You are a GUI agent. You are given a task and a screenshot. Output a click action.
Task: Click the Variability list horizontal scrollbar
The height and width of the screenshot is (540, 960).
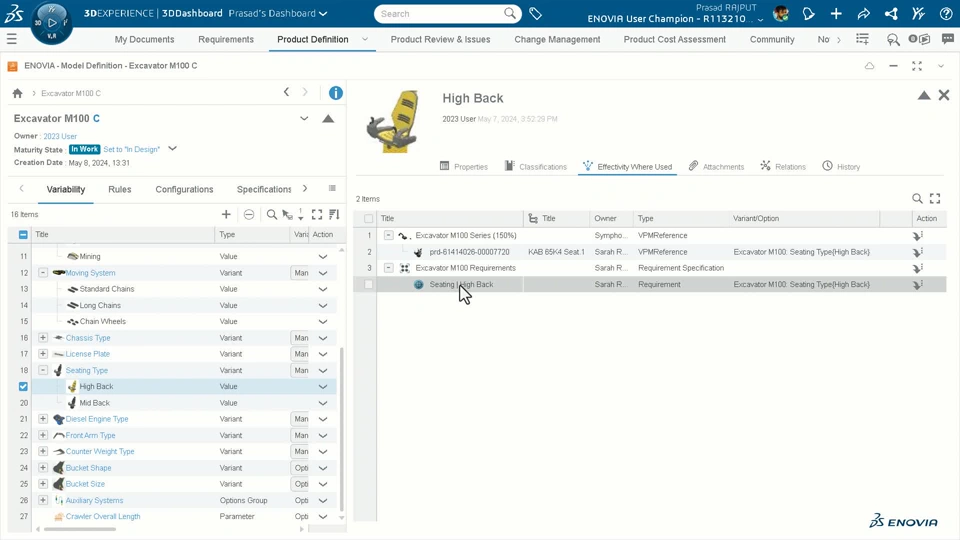[80, 529]
